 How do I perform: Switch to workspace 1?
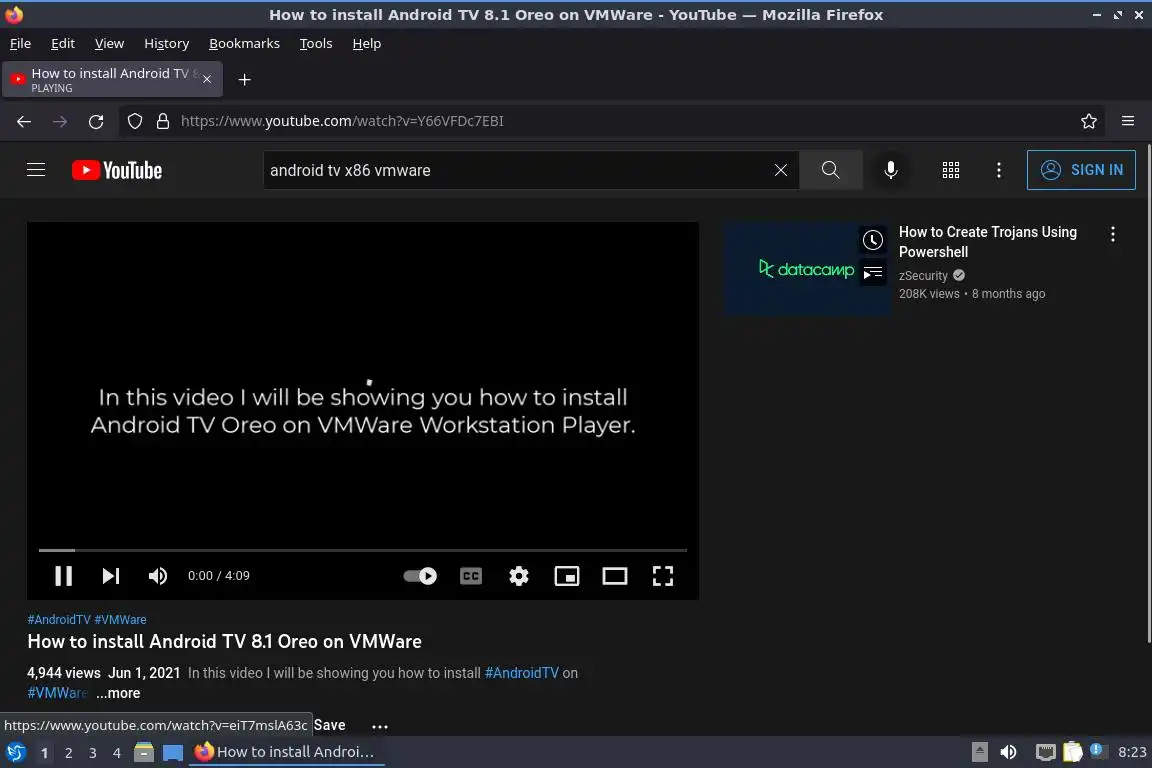[44, 753]
